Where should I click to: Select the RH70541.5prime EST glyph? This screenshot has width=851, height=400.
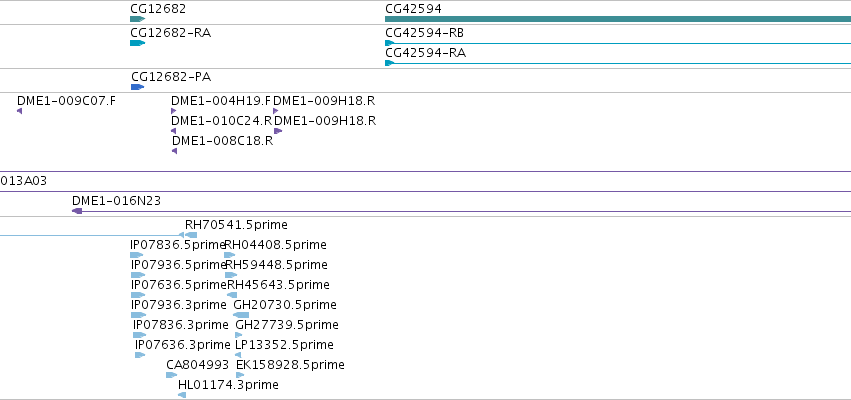tap(190, 235)
